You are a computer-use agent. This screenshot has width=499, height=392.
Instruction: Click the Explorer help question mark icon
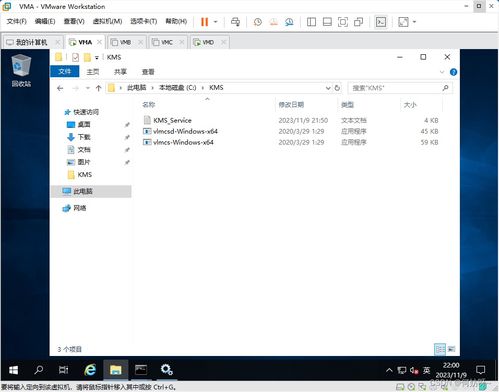click(x=453, y=72)
